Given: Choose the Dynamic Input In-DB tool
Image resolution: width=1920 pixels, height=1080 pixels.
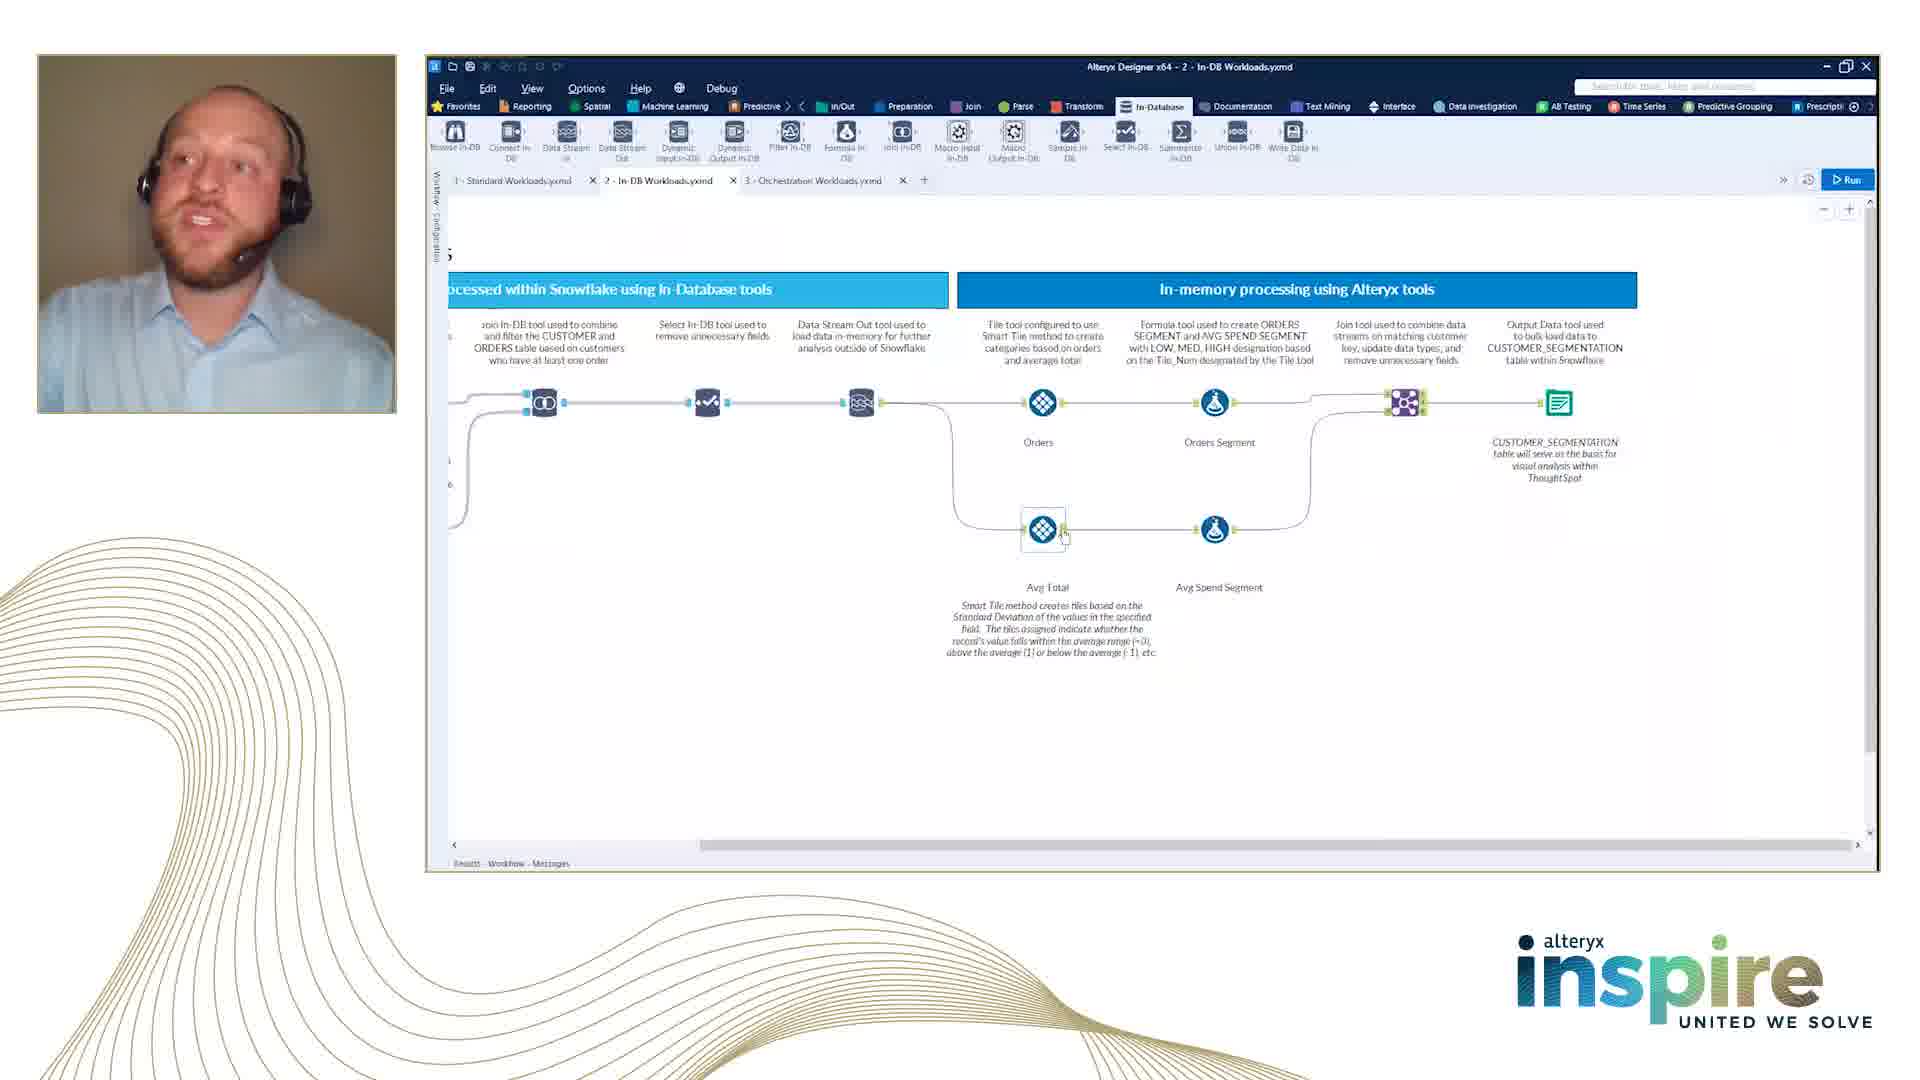Looking at the screenshot, I should click(x=678, y=141).
